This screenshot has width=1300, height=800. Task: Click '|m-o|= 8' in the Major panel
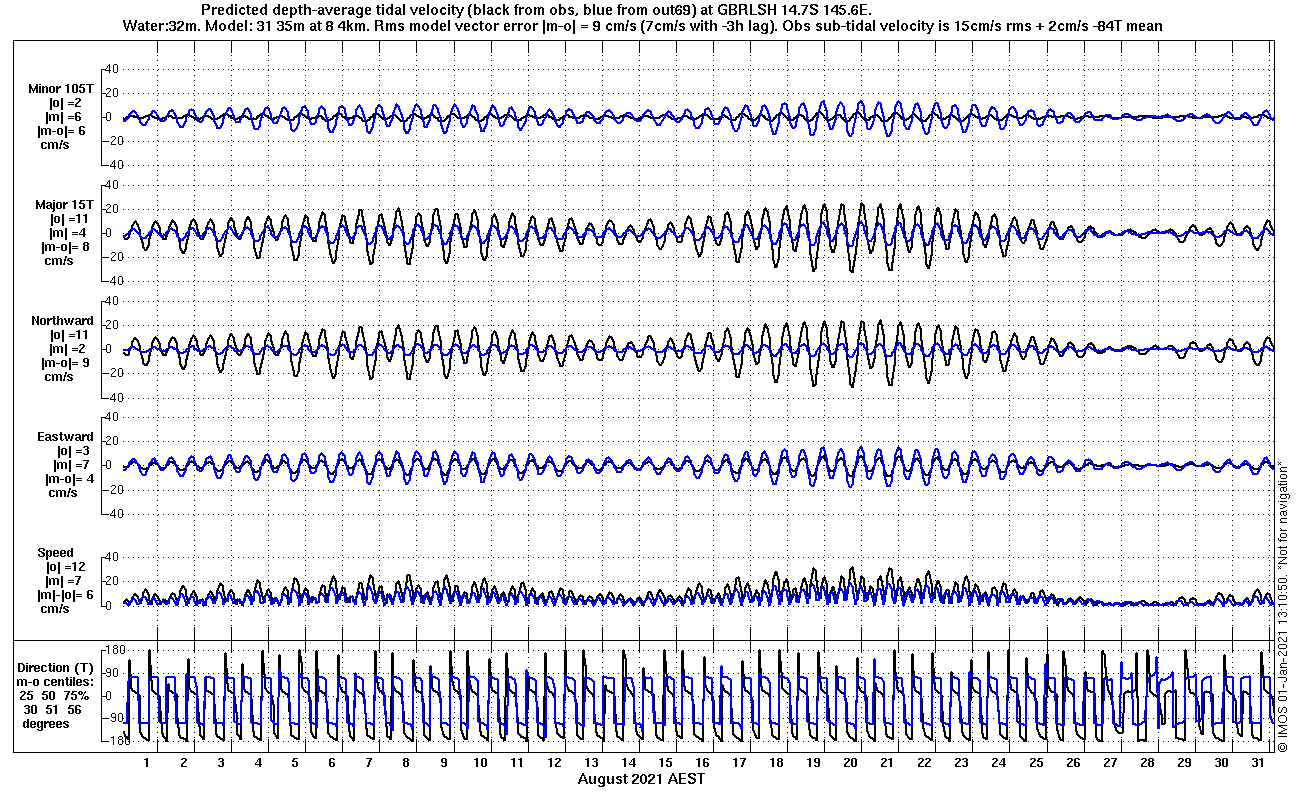coord(67,247)
